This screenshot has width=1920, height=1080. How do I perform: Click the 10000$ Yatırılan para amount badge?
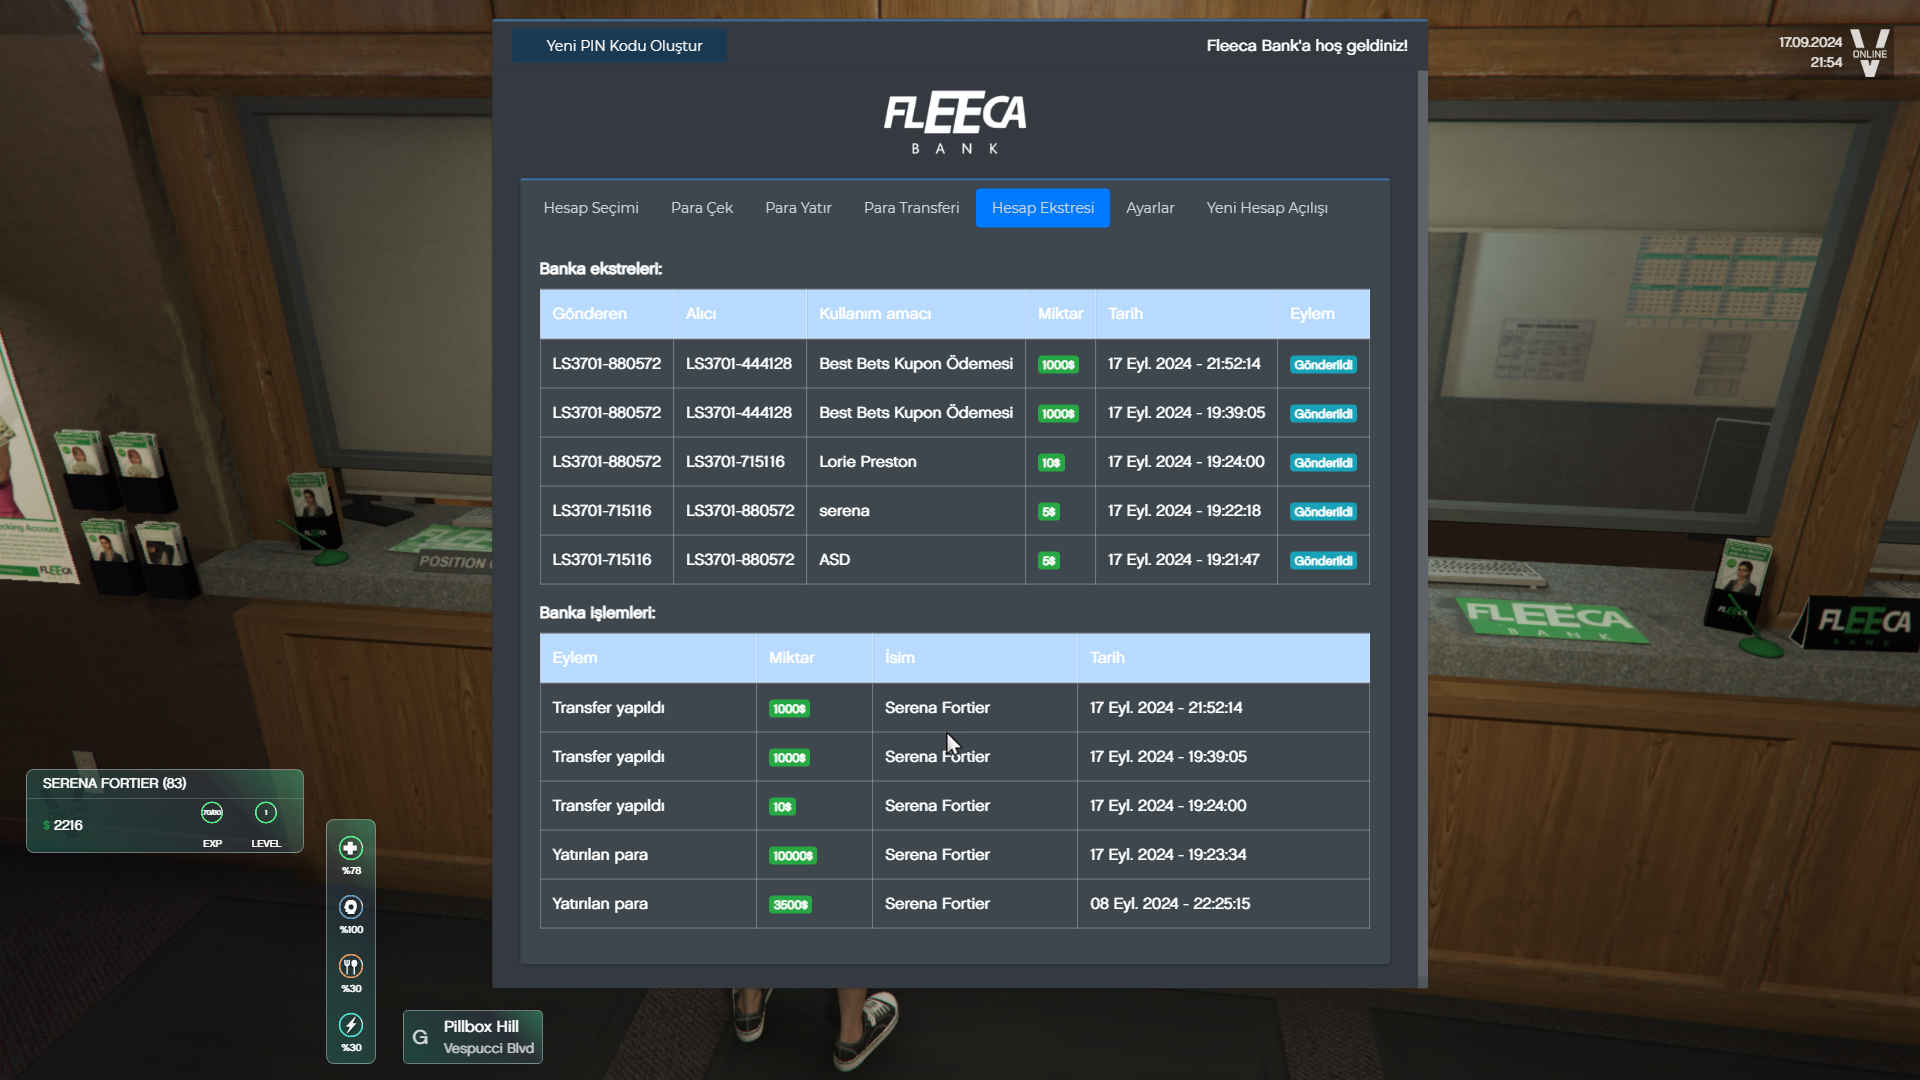coord(792,856)
